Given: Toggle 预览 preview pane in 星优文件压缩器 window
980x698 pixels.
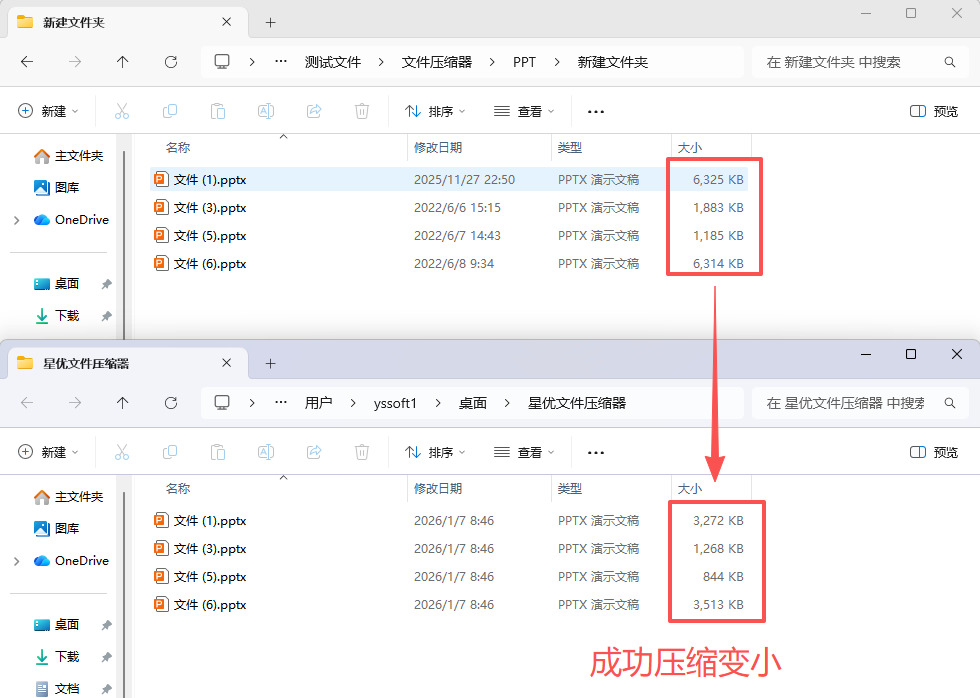Looking at the screenshot, I should coord(934,452).
